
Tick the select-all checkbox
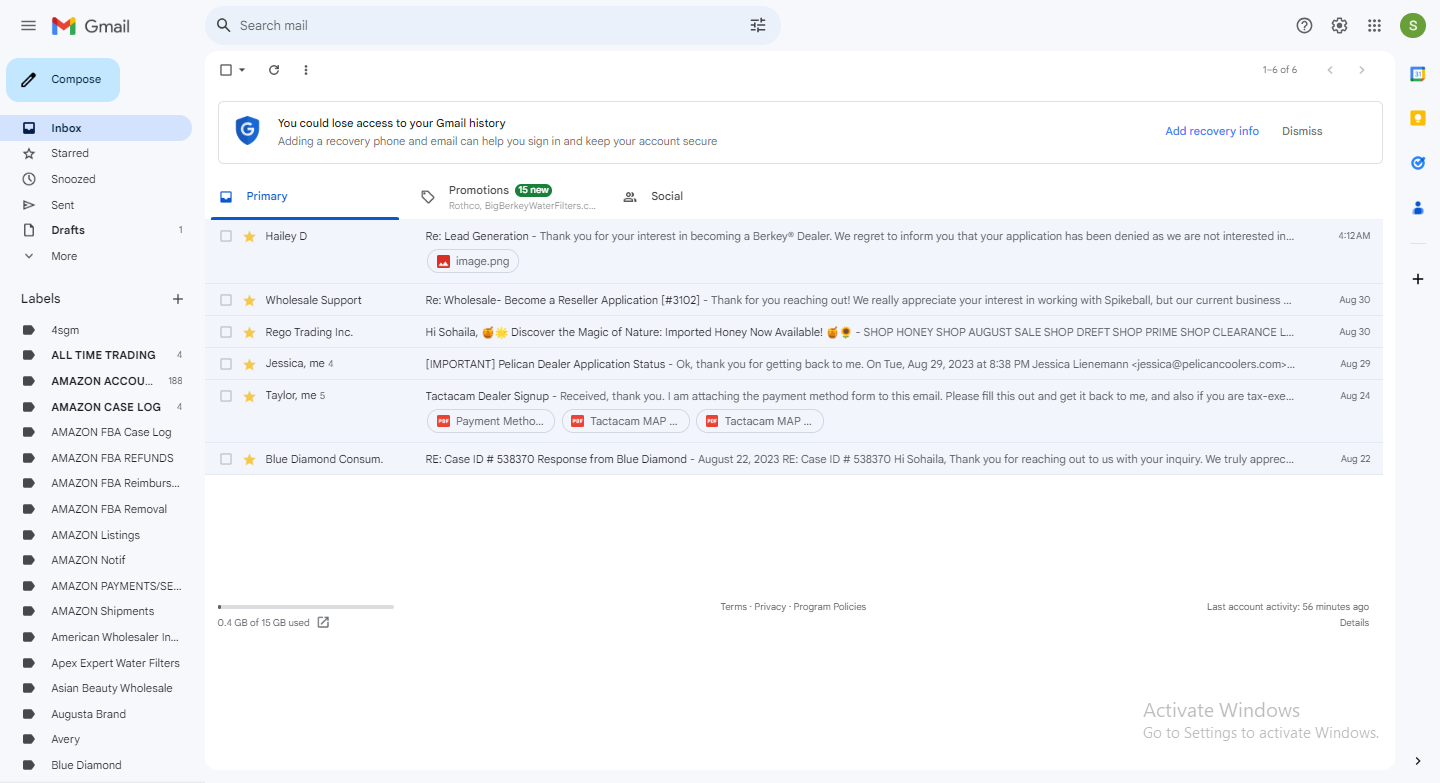(x=226, y=70)
